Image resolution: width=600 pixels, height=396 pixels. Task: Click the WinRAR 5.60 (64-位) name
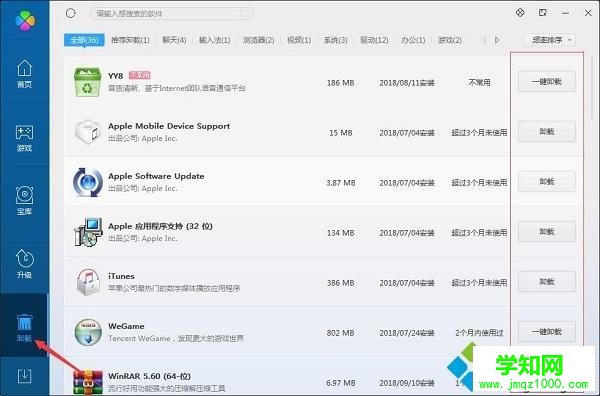(149, 376)
